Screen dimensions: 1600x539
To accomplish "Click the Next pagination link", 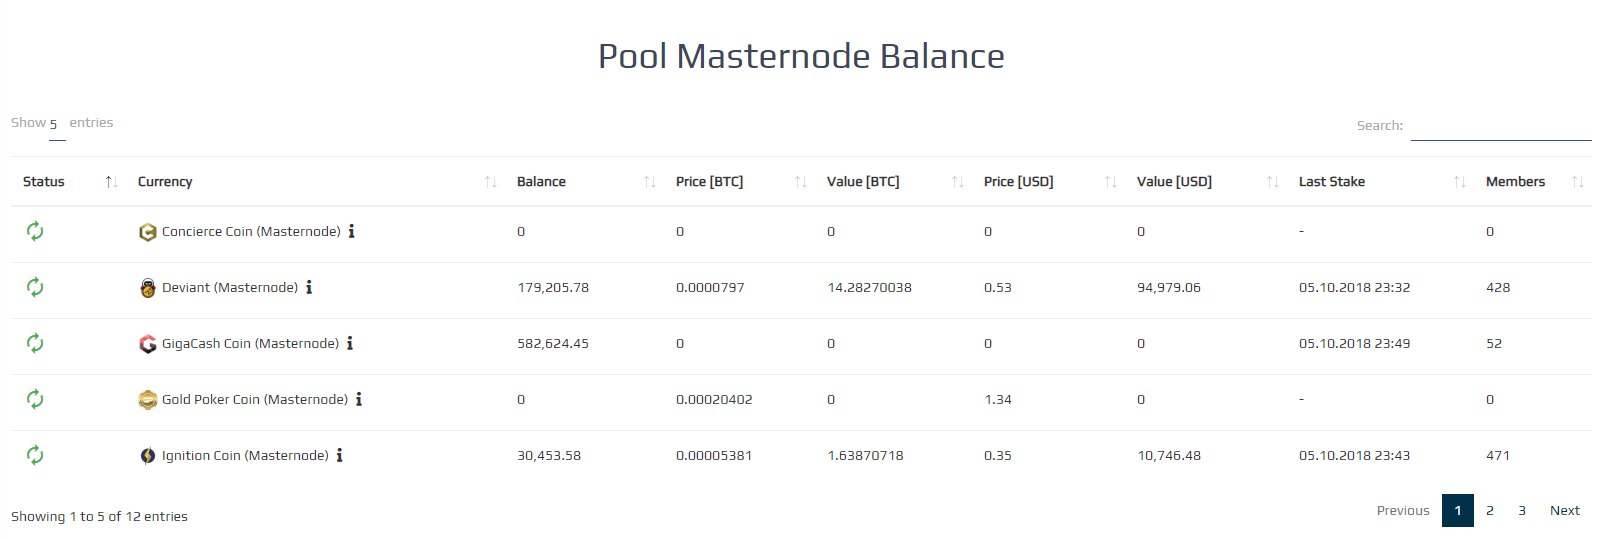I will [x=1565, y=510].
